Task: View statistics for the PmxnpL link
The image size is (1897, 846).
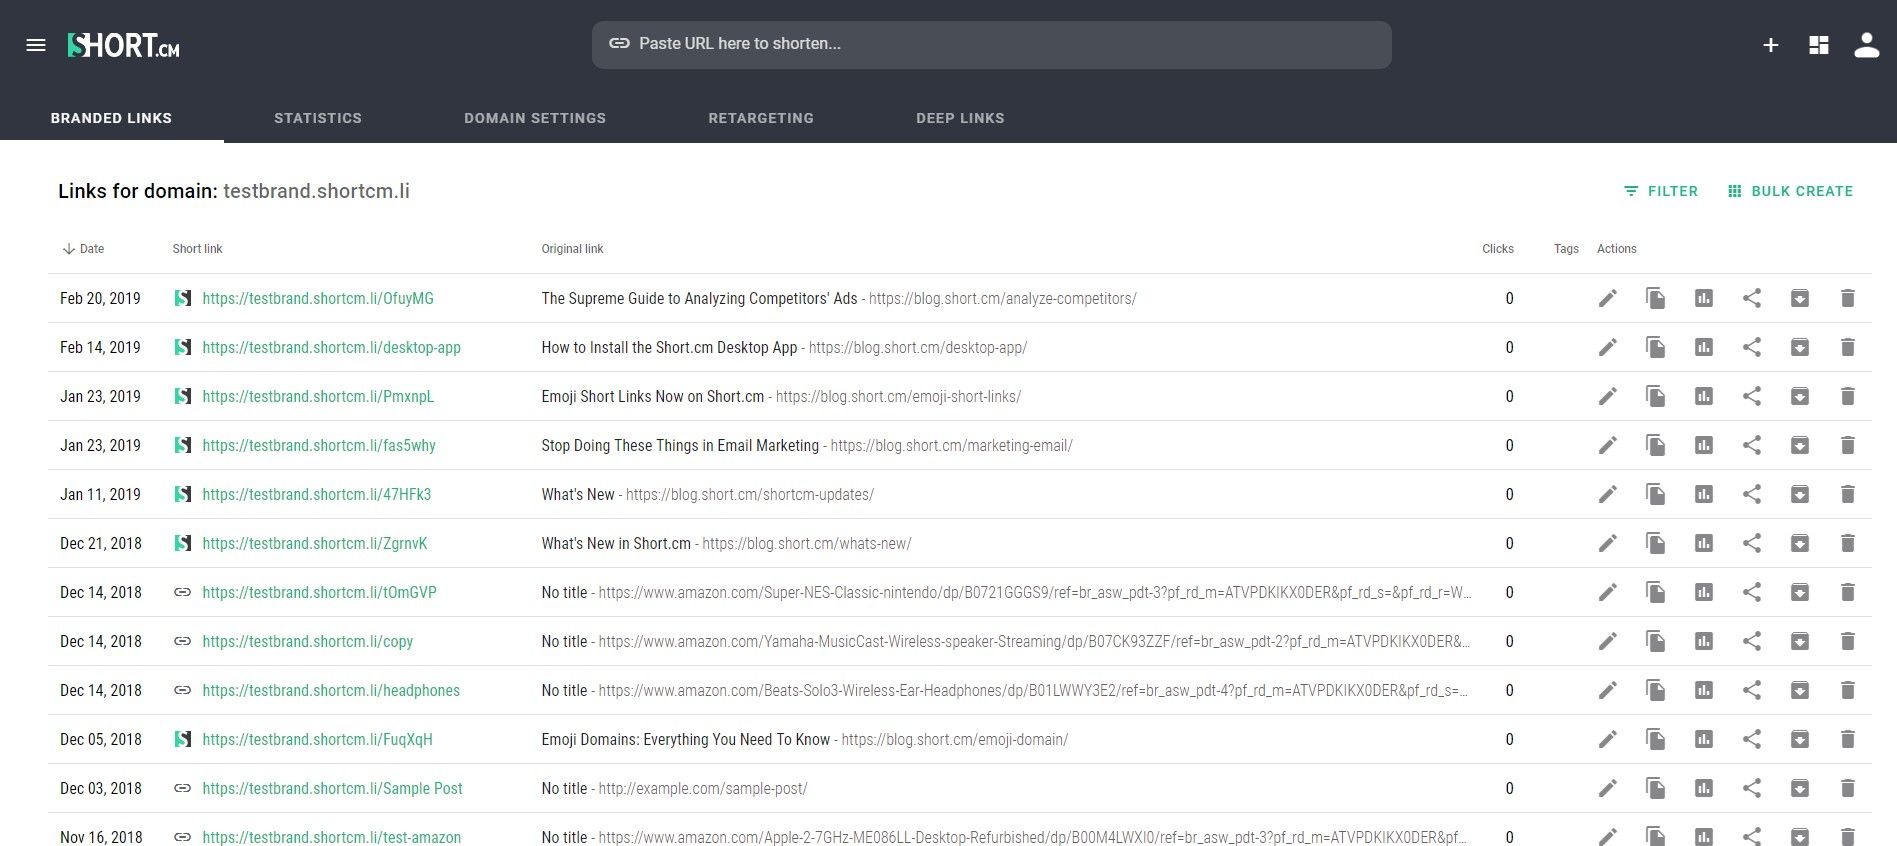Action: 1703,396
